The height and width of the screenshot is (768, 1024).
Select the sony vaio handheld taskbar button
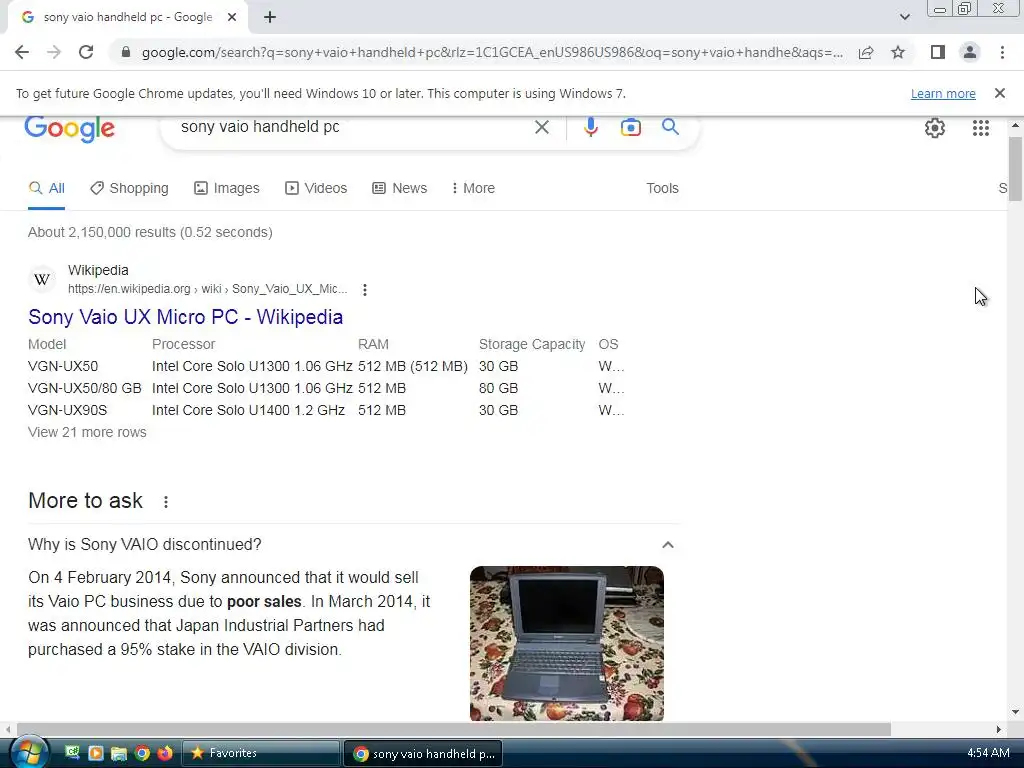[423, 753]
